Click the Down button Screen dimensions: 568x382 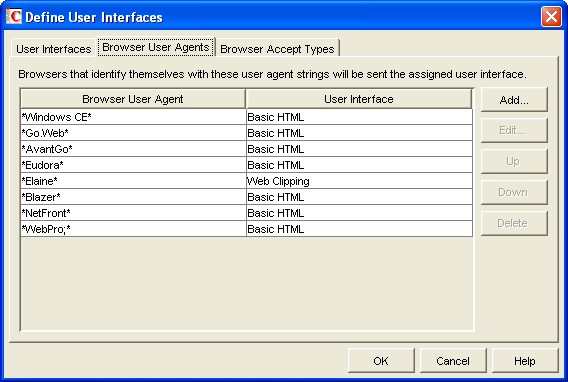pos(514,192)
